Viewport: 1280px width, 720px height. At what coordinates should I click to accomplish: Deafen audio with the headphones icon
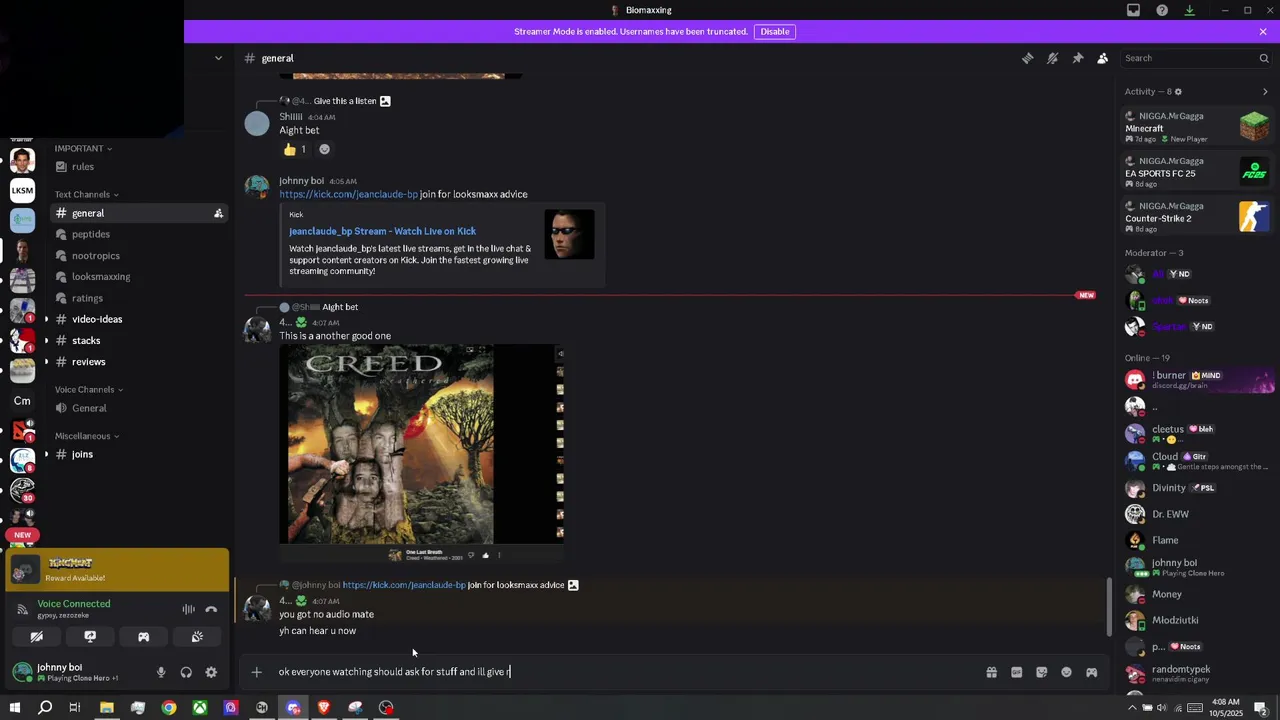point(186,672)
